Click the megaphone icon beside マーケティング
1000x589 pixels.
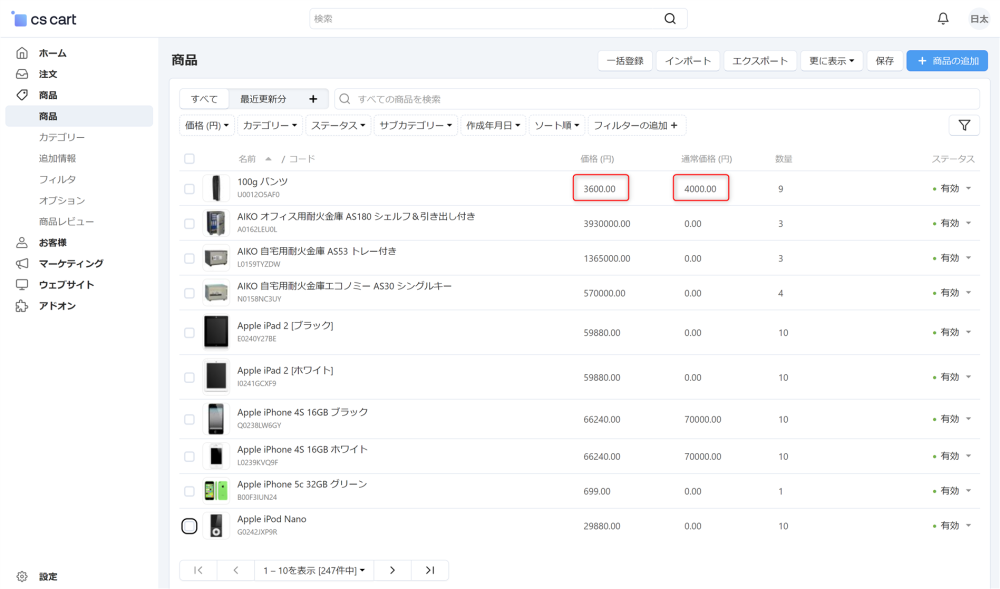click(x=22, y=263)
